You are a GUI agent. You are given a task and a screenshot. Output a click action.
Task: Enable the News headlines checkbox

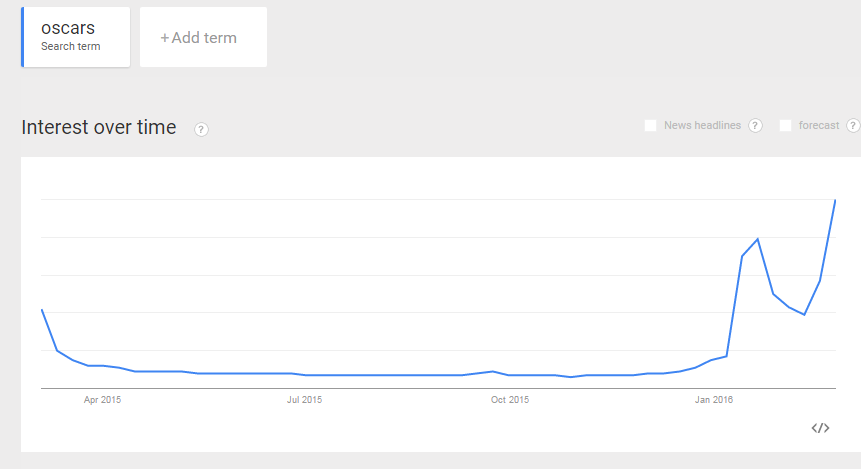click(x=650, y=126)
